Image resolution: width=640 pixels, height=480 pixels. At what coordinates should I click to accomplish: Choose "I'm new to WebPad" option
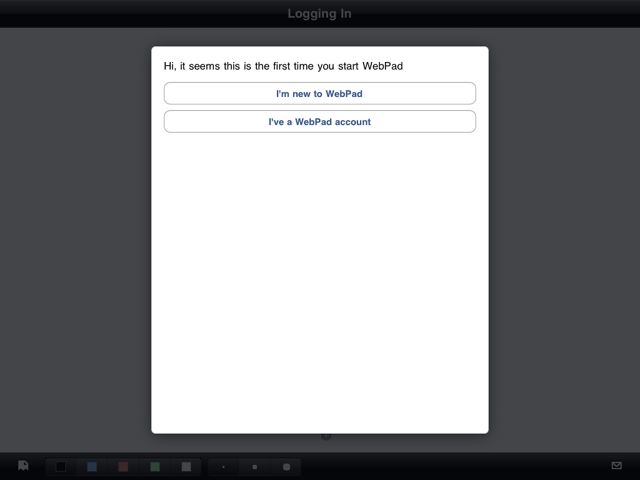[x=320, y=93]
